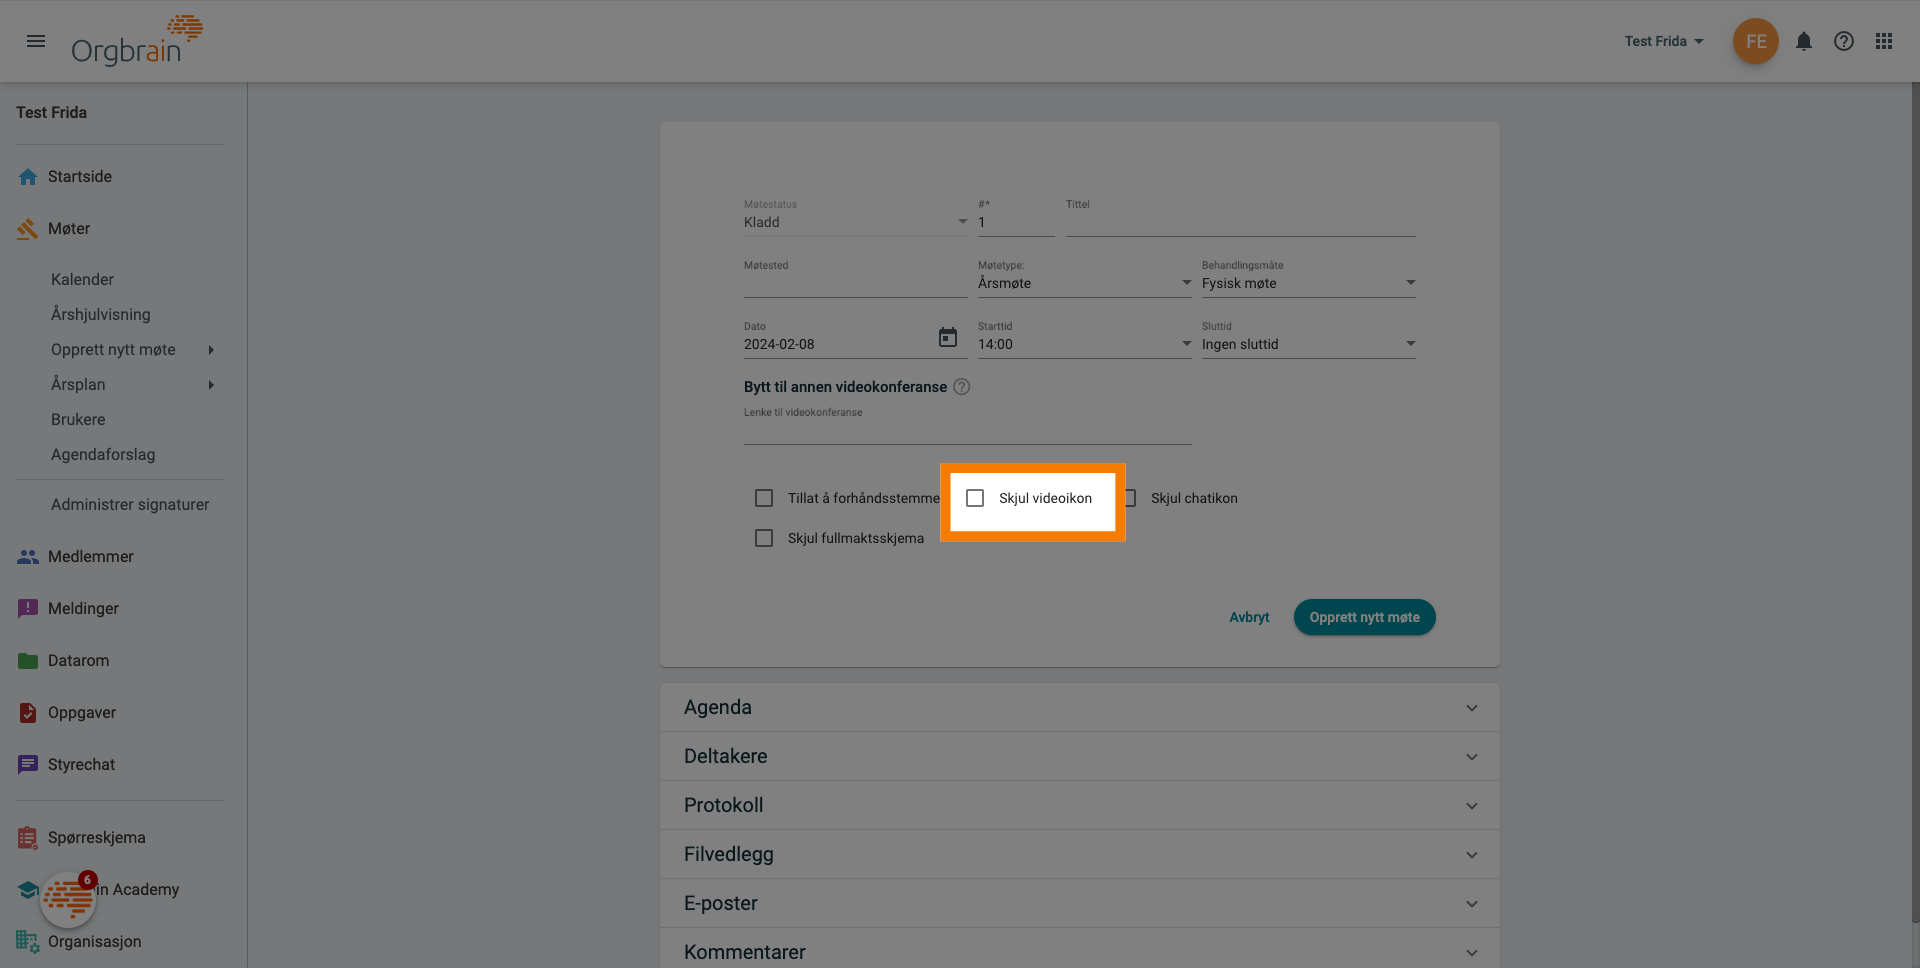
Task: Click the Meldinger message icon
Action: tap(28, 608)
